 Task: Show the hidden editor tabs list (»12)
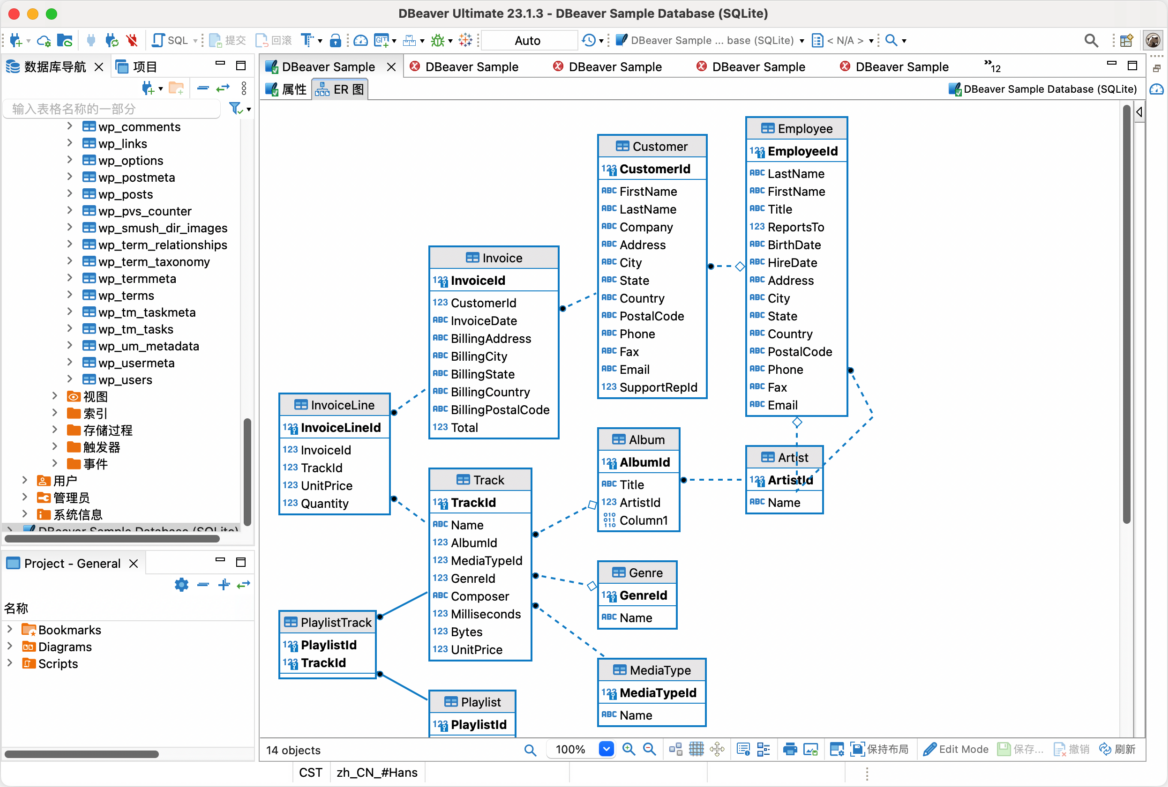click(x=992, y=67)
